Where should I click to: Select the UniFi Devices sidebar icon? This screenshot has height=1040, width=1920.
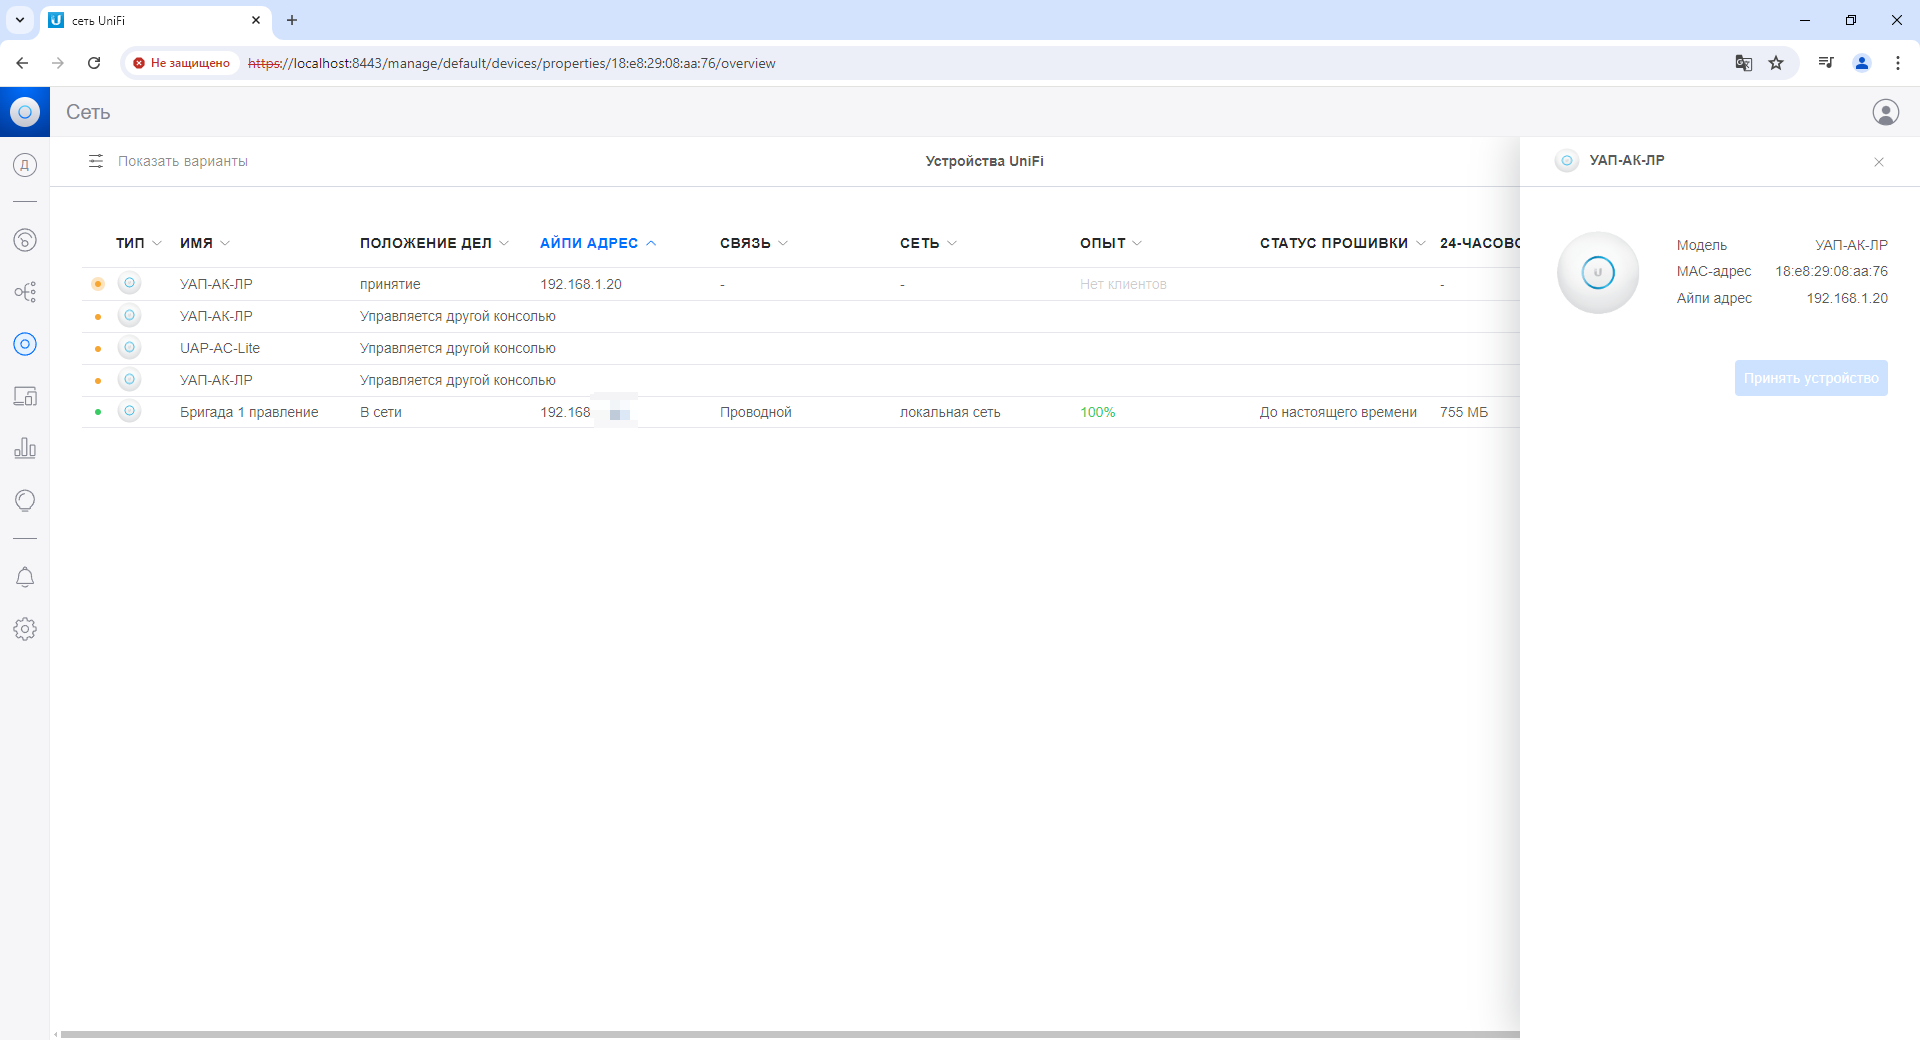25,344
